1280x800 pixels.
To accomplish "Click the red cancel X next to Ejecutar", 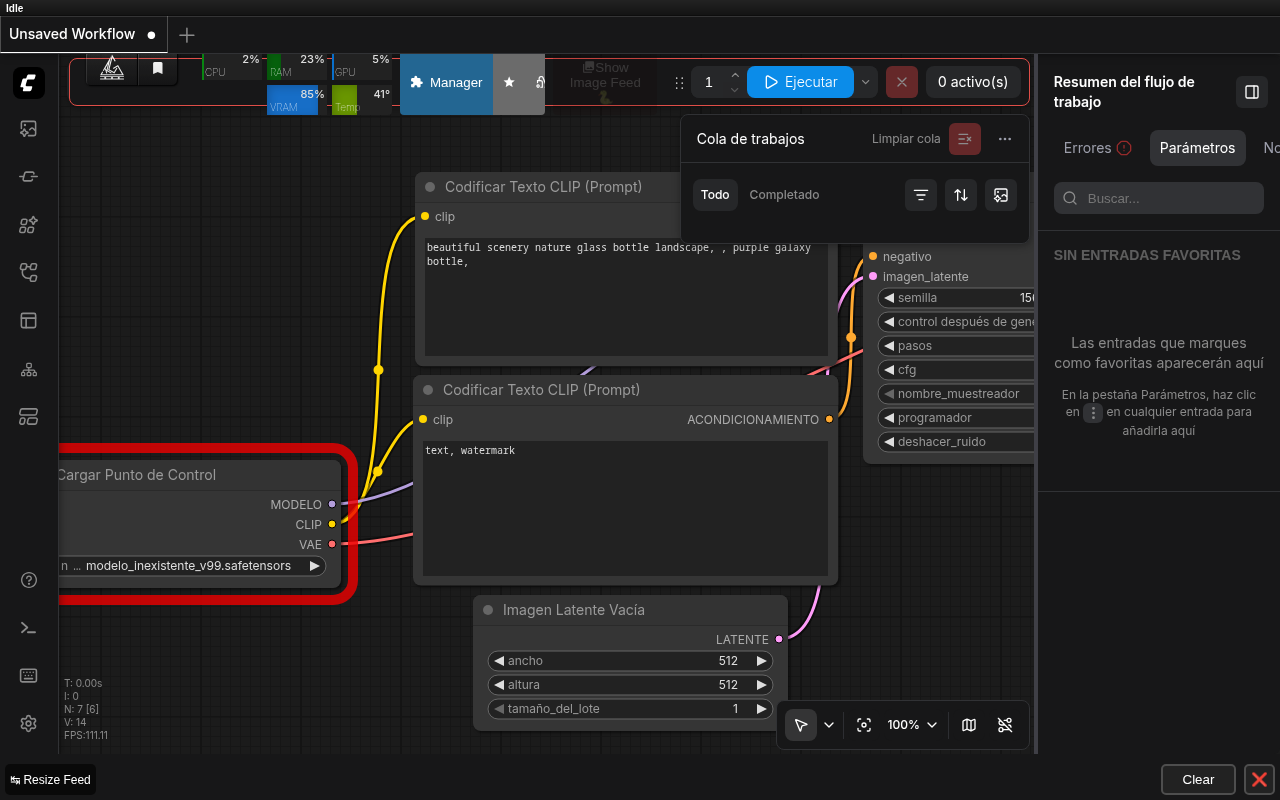I will coord(902,82).
